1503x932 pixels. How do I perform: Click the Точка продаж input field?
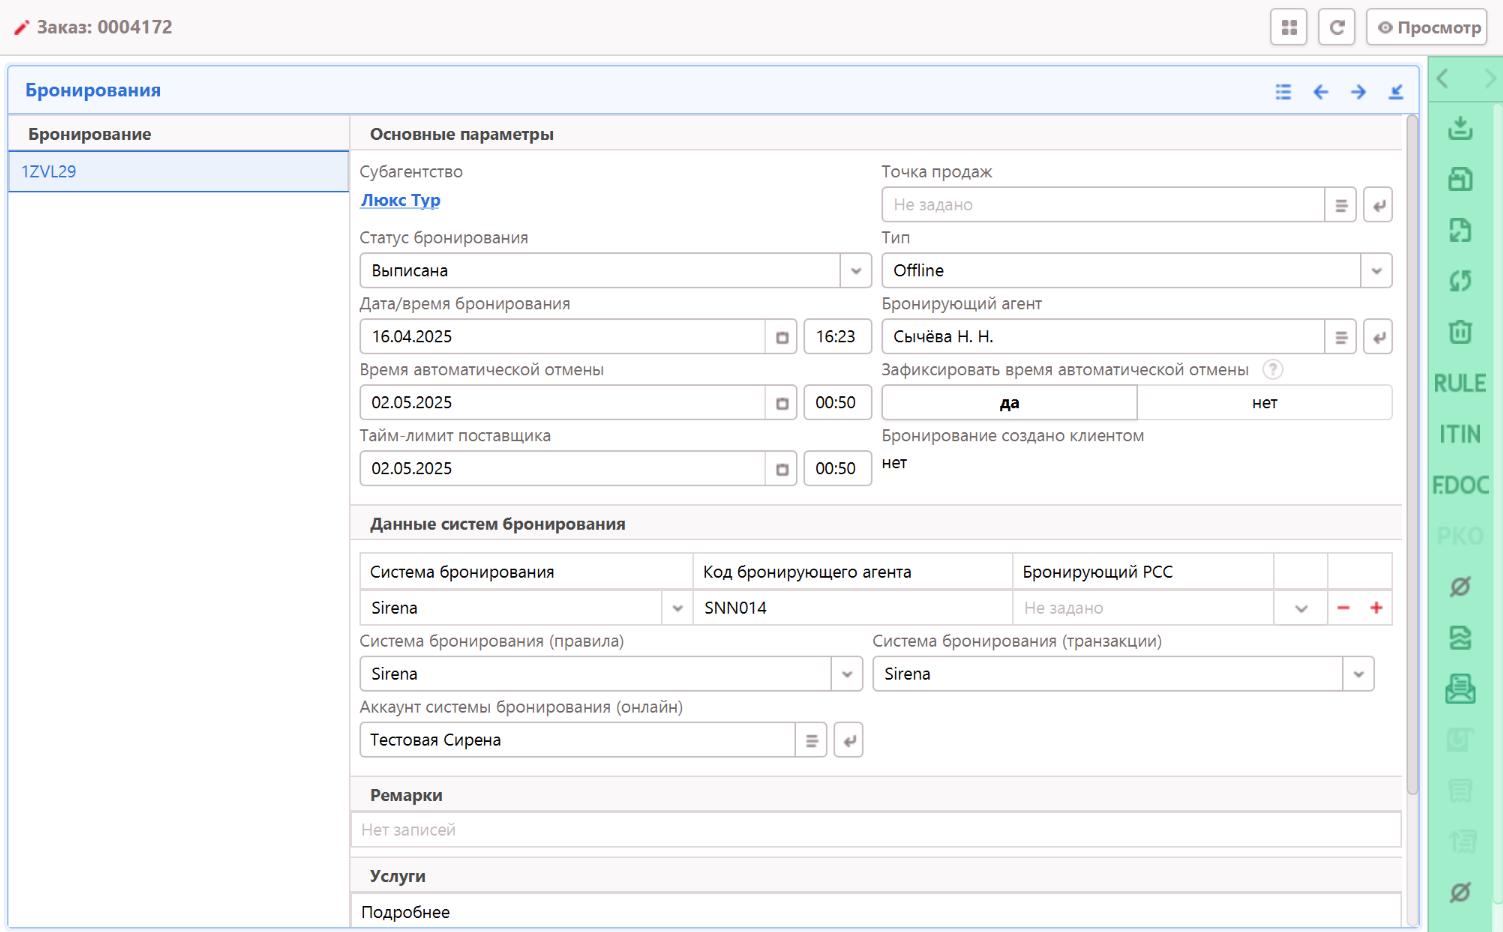pyautogui.click(x=1102, y=205)
